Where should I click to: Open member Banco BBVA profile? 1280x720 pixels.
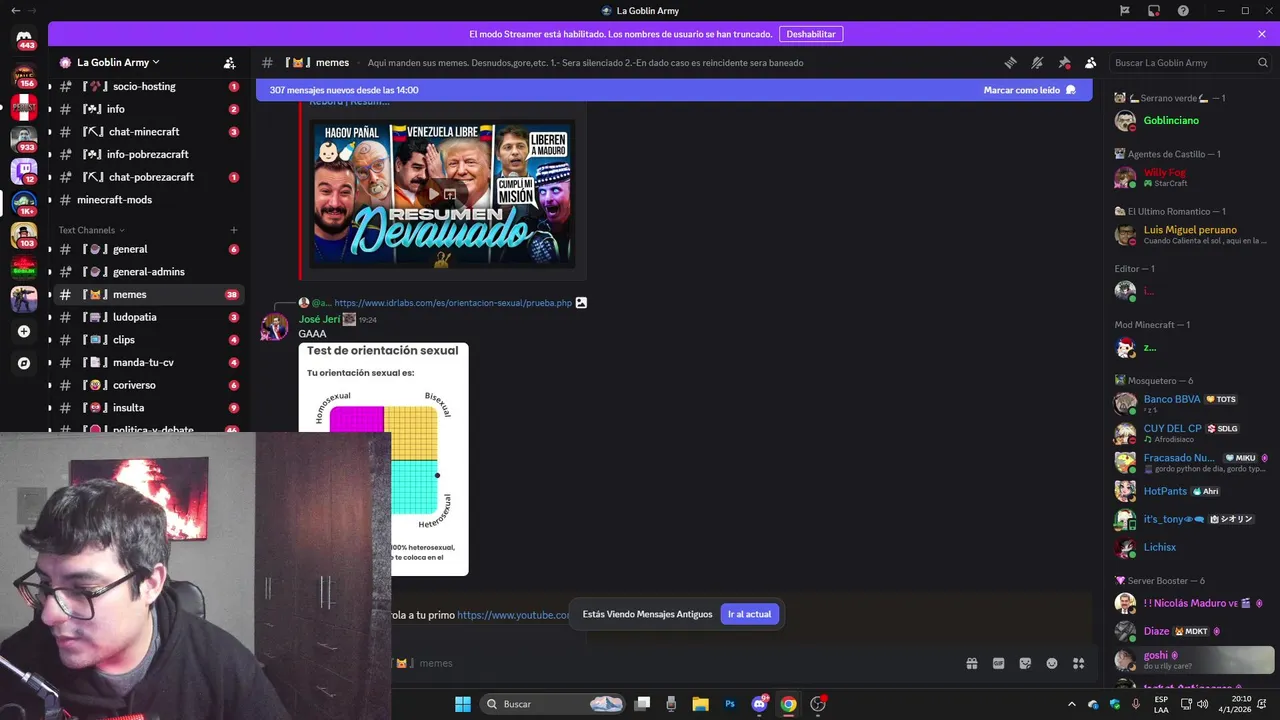(1190, 404)
